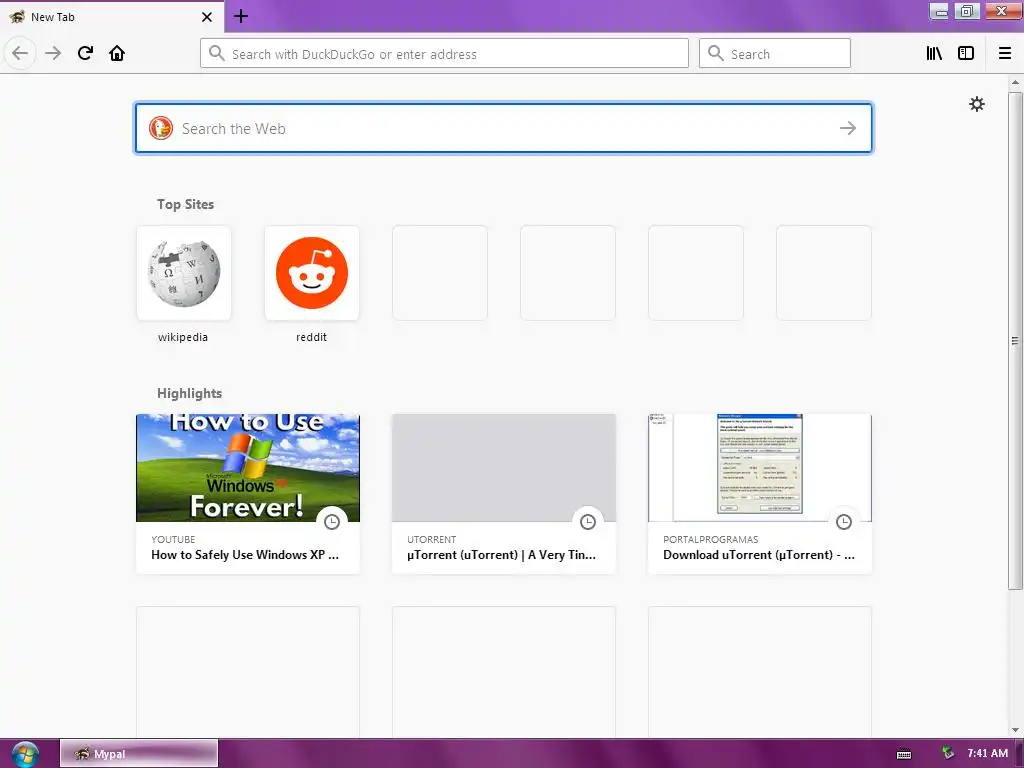Click the DuckDuckGo logo icon
Viewport: 1024px width, 768px height.
[x=161, y=128]
